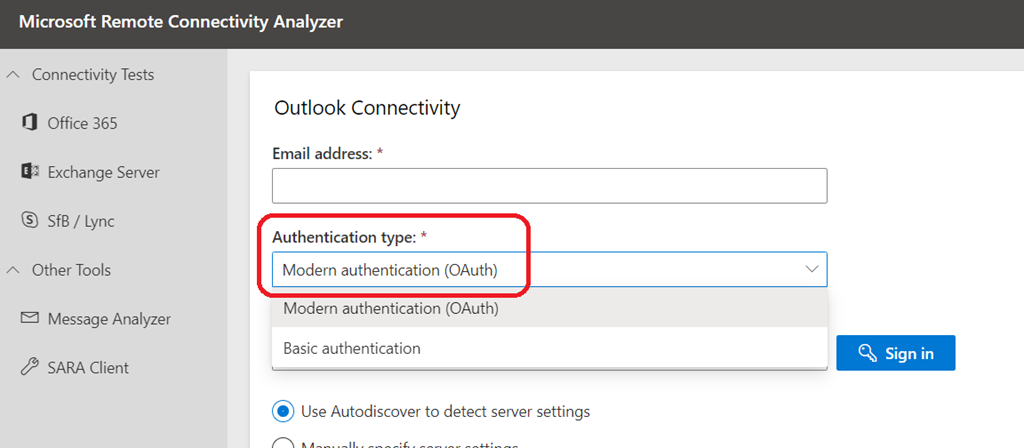The height and width of the screenshot is (448, 1024).
Task: Click the key icon on Sign in
Action: [866, 354]
